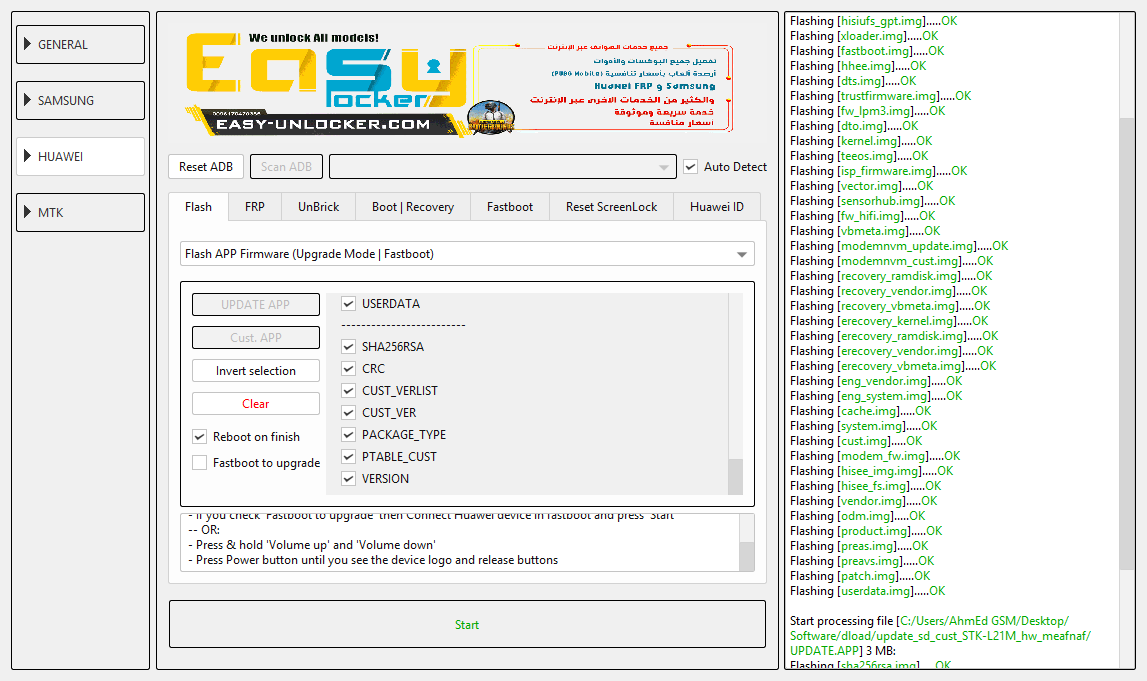
Task: Uncheck the USERDATA partition
Action: tap(348, 304)
